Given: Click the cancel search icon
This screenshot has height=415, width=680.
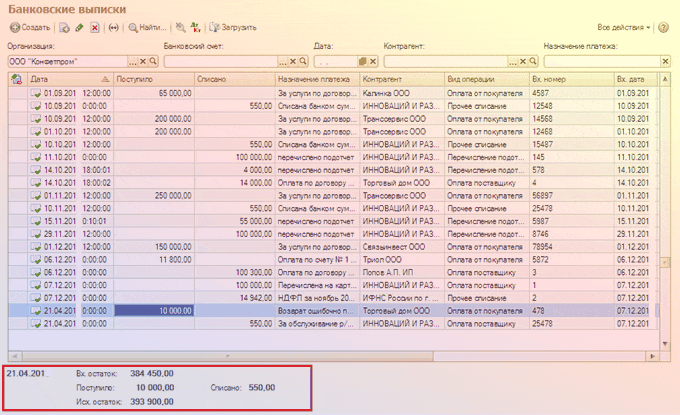Looking at the screenshot, I should (180, 28).
